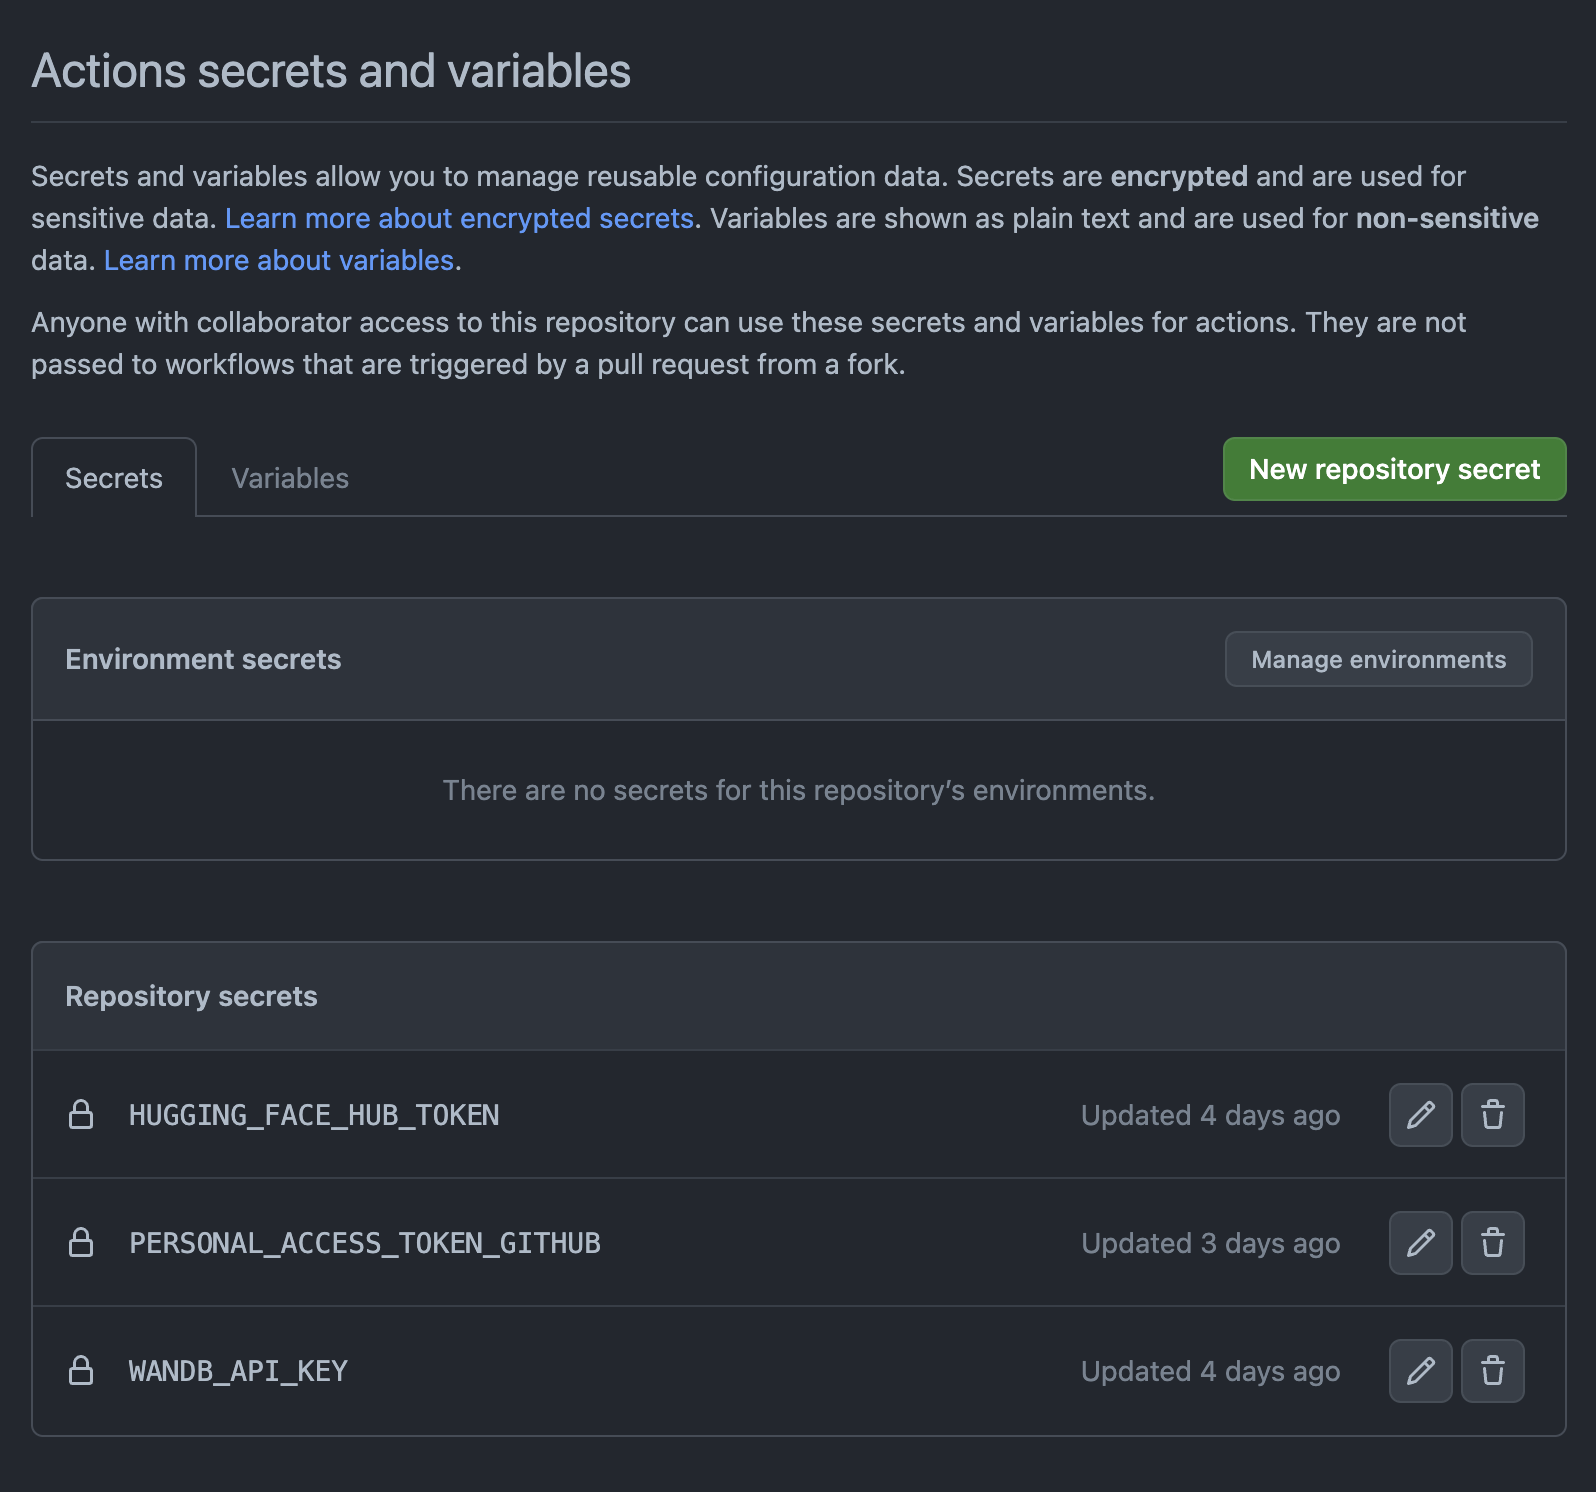The image size is (1596, 1492).
Task: Switch to the Variables tab
Action: click(290, 478)
